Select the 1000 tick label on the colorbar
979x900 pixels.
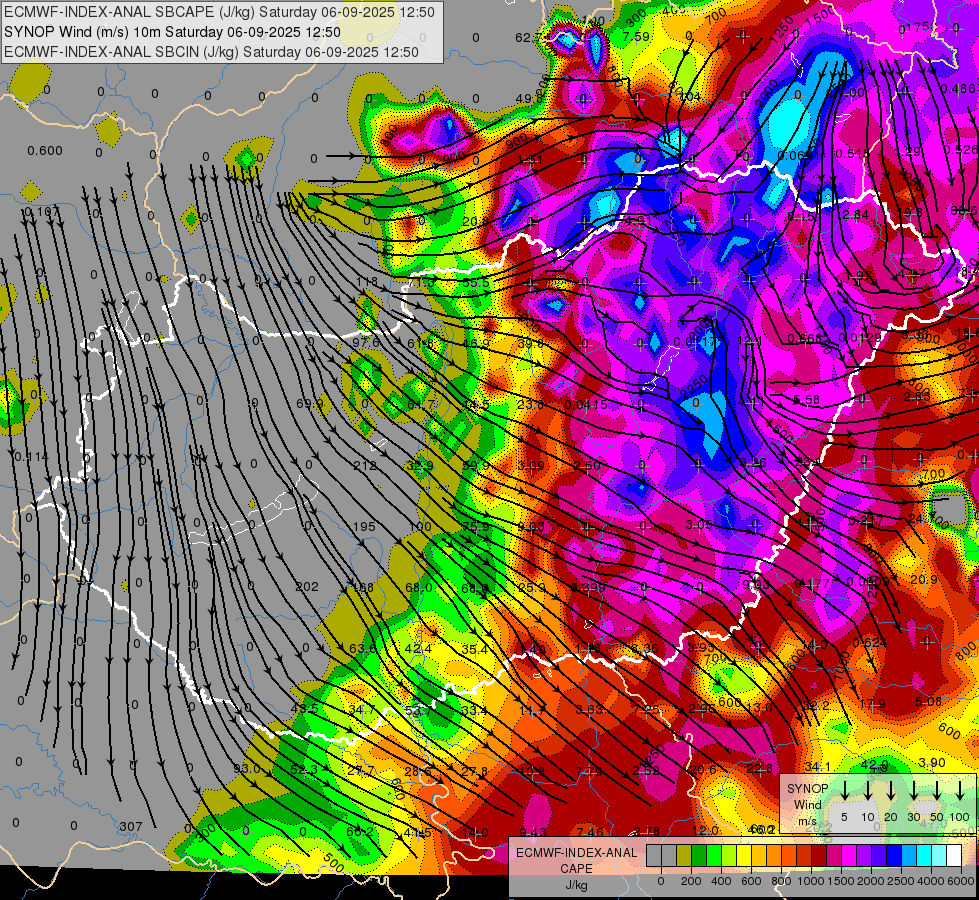(x=811, y=881)
